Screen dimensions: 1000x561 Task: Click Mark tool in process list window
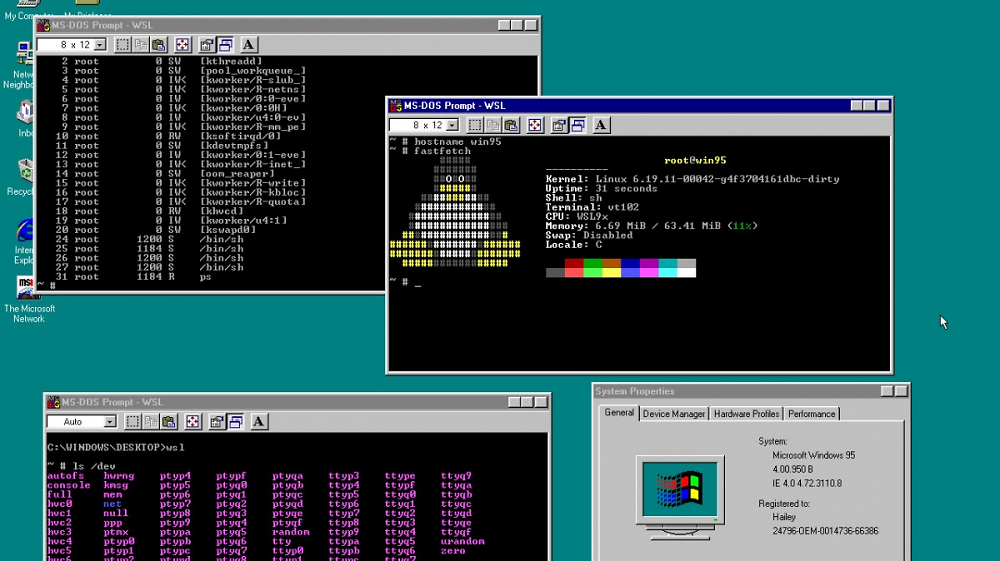pos(122,45)
